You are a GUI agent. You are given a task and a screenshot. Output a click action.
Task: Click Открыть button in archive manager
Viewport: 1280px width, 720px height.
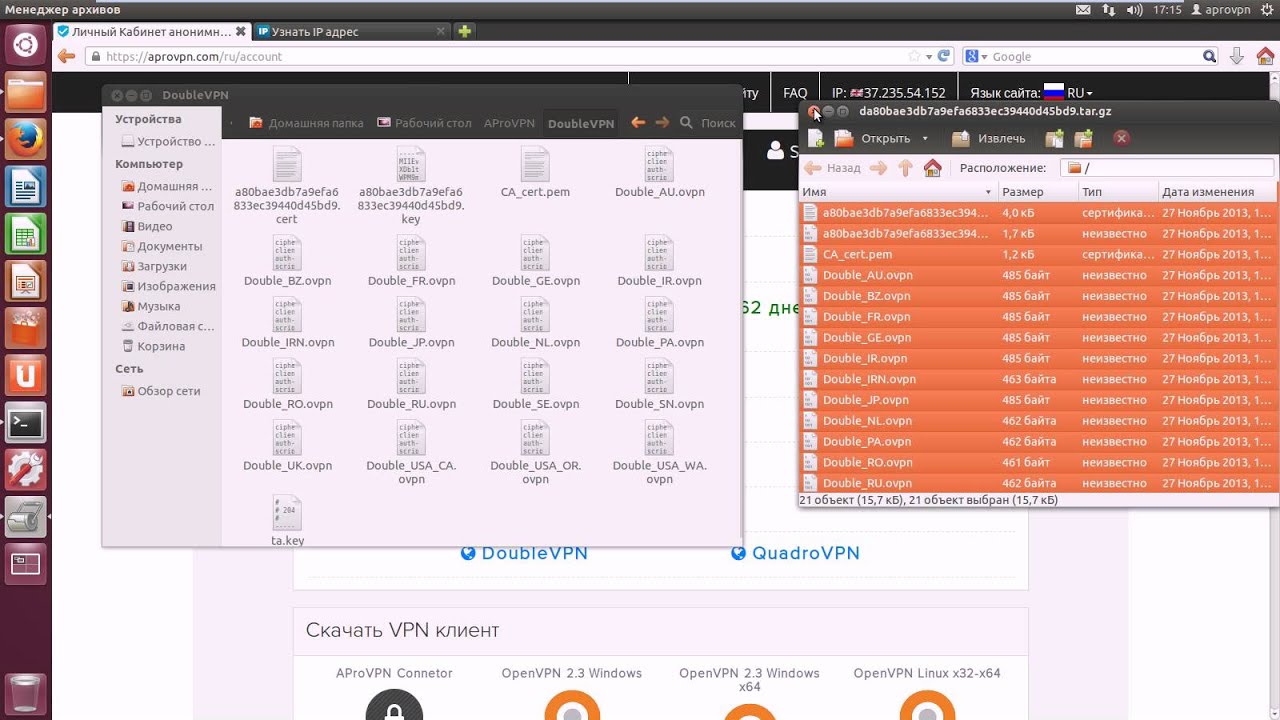pos(872,139)
